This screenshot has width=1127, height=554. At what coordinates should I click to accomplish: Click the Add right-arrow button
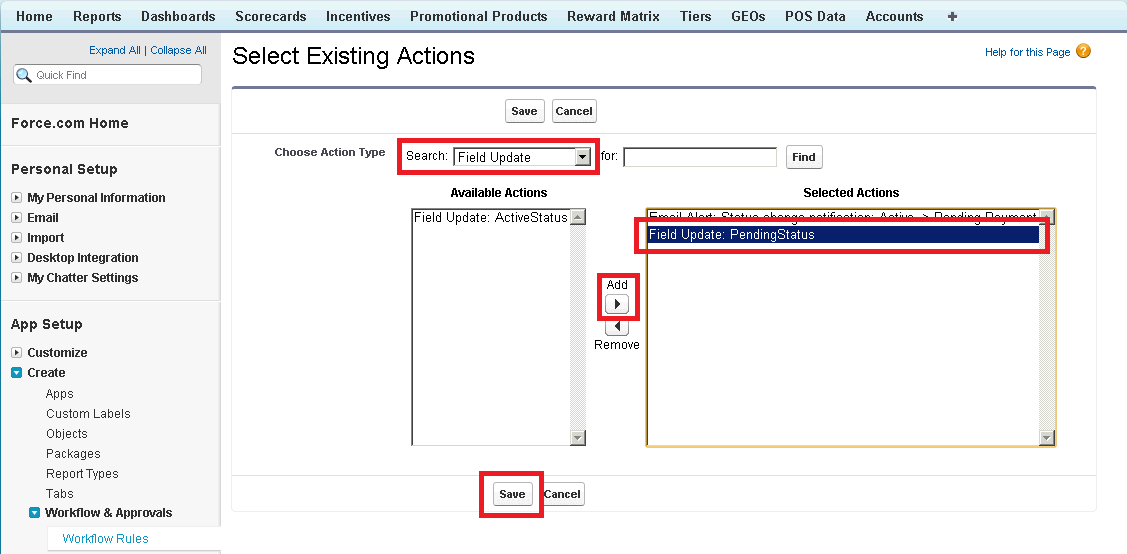[x=617, y=304]
